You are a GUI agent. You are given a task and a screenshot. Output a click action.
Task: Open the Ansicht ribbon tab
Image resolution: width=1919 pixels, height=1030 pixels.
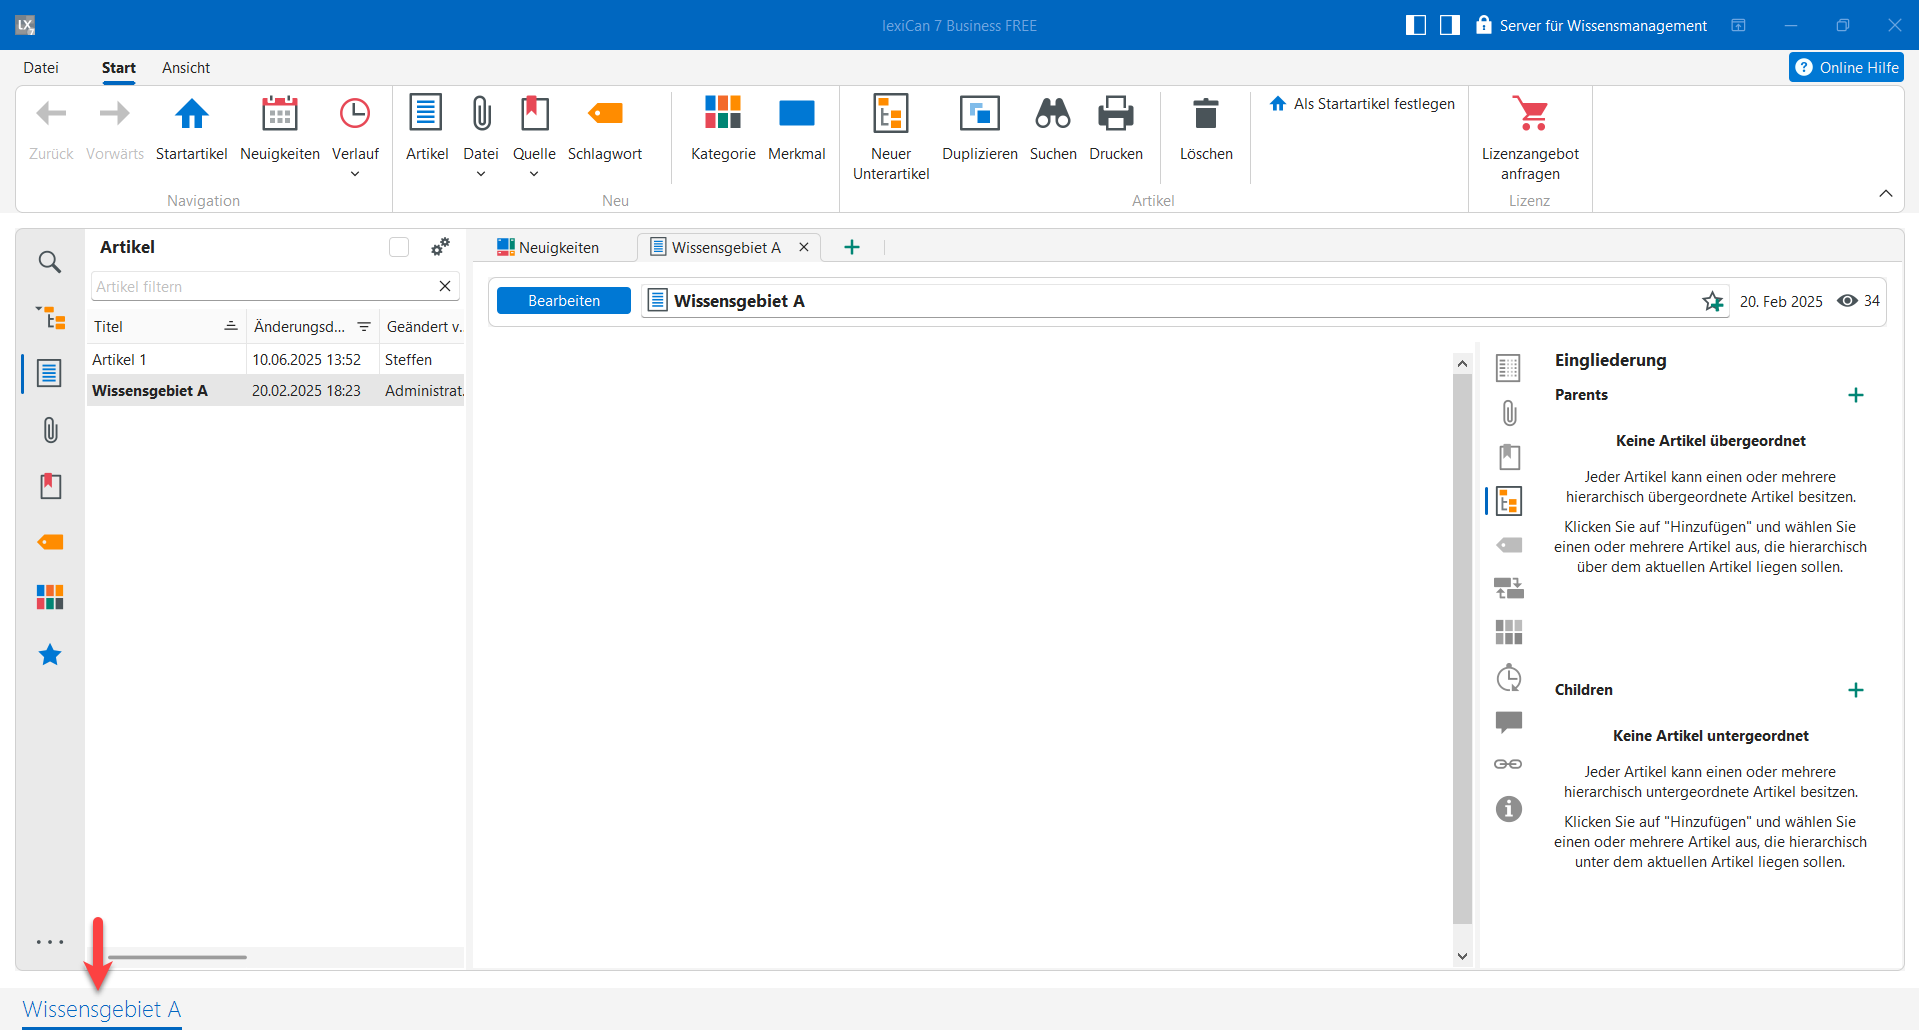(186, 68)
